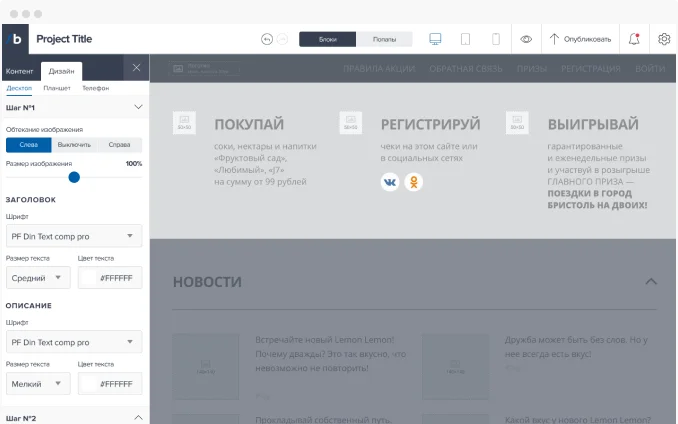Set image wrap to Слева
Image resolution: width=678 pixels, height=424 pixels.
(29, 145)
